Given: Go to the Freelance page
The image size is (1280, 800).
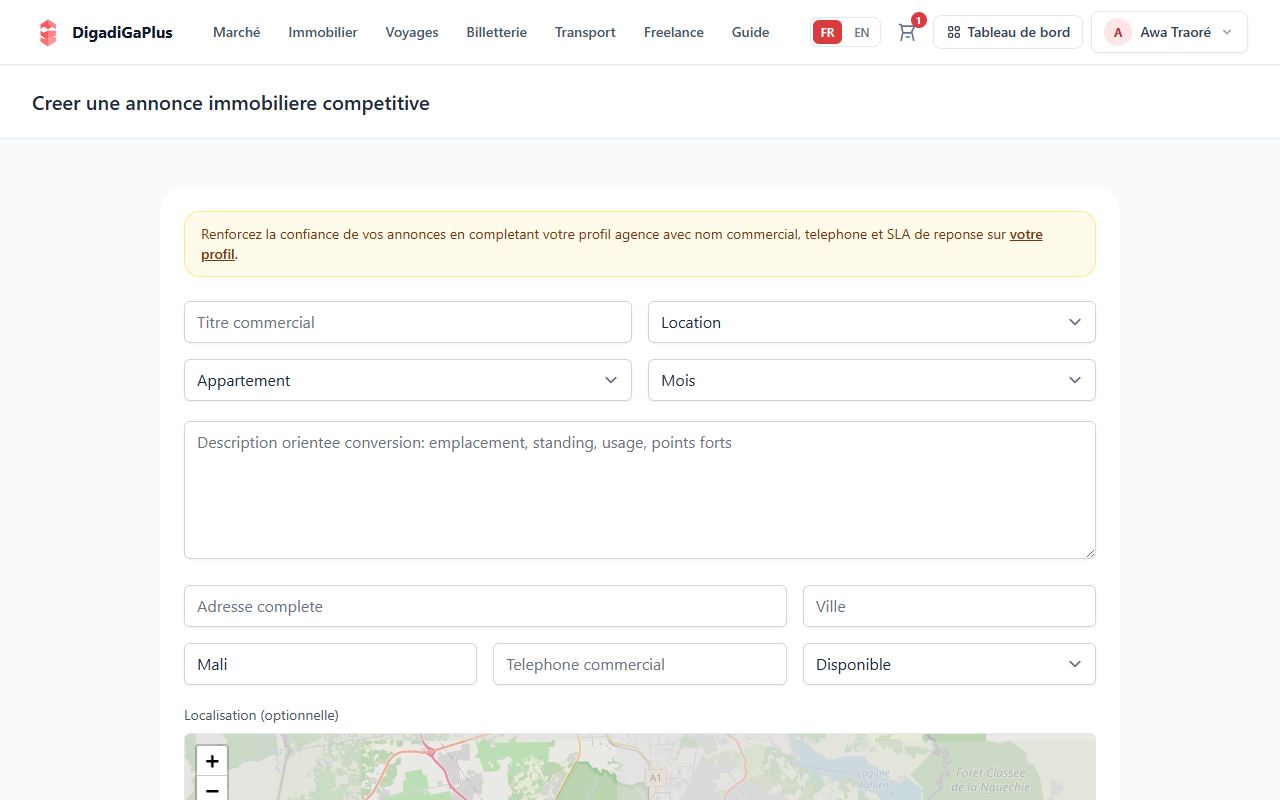Looking at the screenshot, I should (674, 32).
